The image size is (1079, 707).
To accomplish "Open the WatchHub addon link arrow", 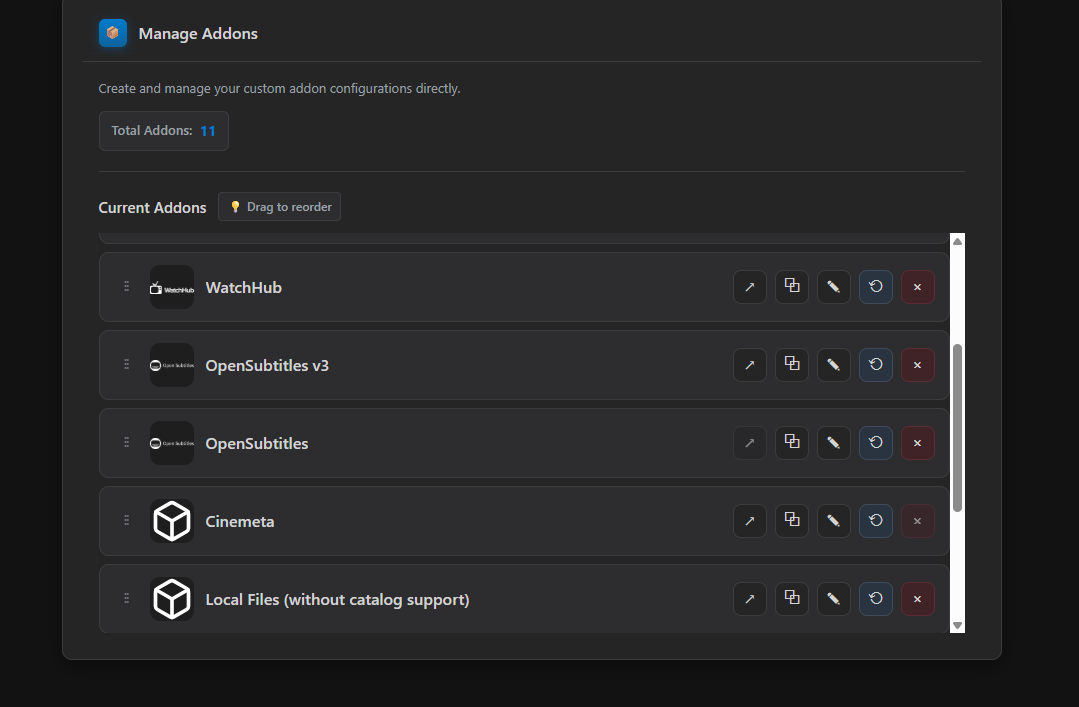I will click(750, 287).
